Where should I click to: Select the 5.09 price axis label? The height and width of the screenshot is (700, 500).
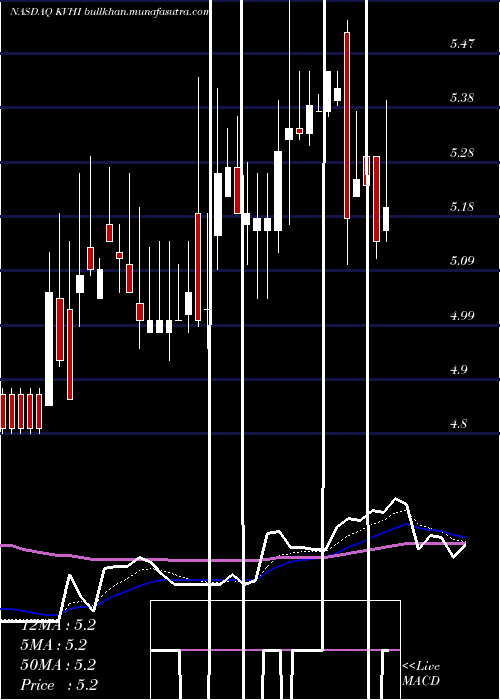pos(462,261)
